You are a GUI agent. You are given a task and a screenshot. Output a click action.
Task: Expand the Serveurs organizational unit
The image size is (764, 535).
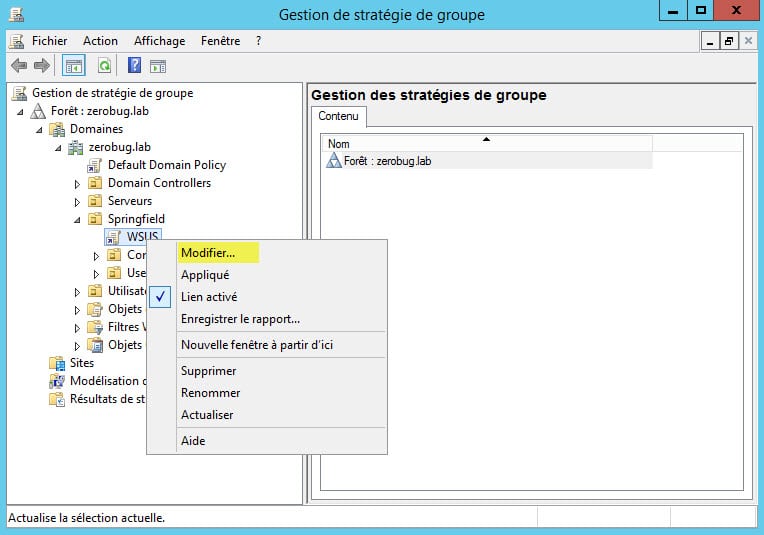77,202
